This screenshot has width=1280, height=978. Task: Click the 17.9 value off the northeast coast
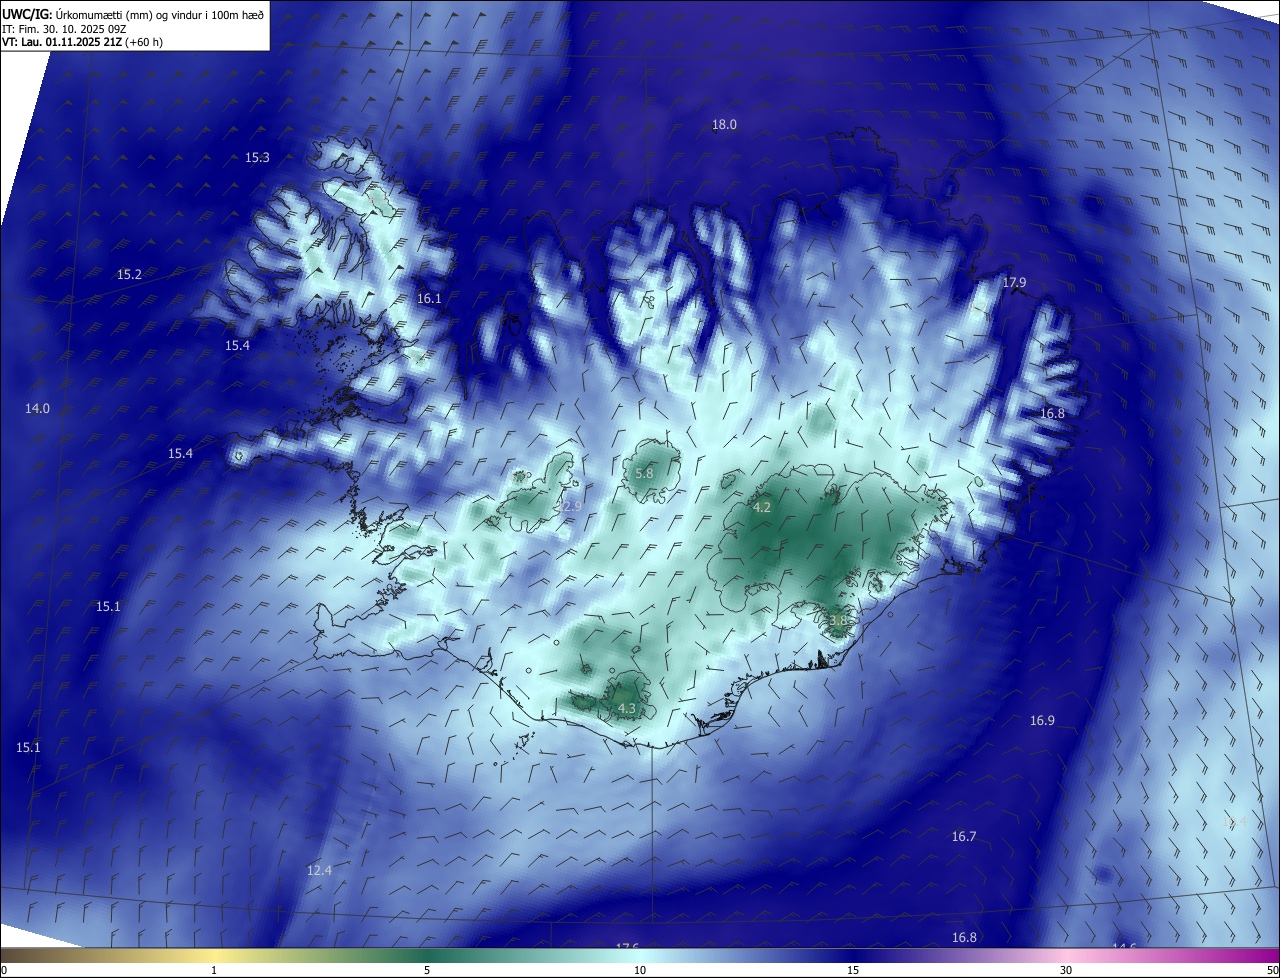(x=1014, y=283)
